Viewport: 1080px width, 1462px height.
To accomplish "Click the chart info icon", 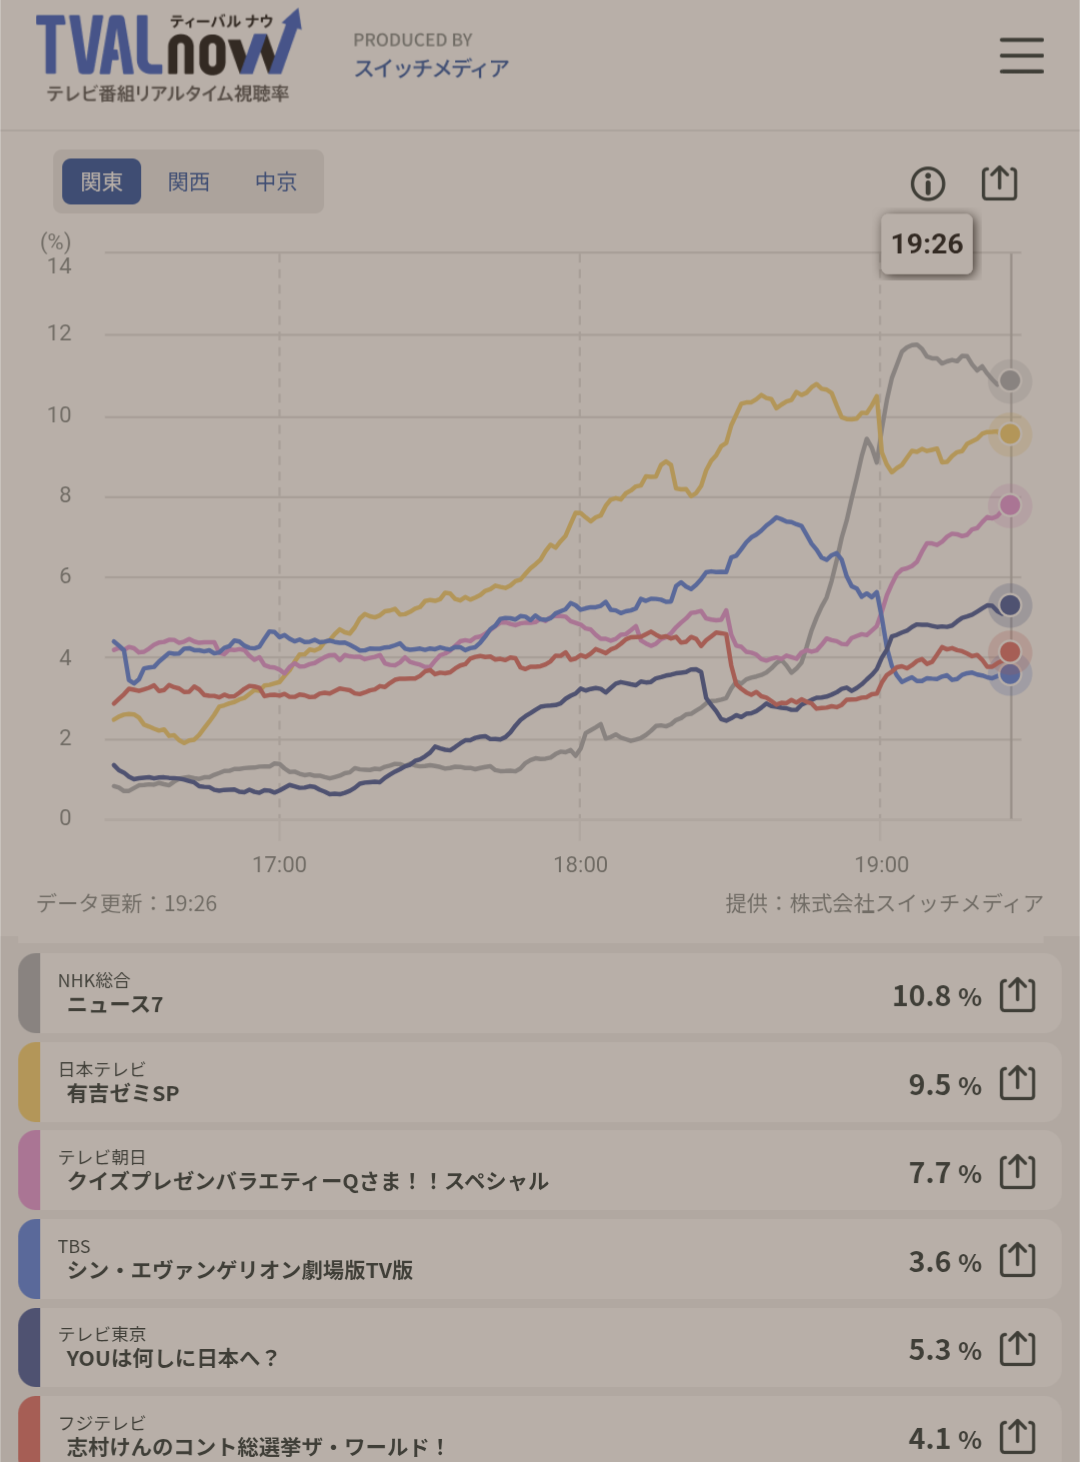I will 927,184.
